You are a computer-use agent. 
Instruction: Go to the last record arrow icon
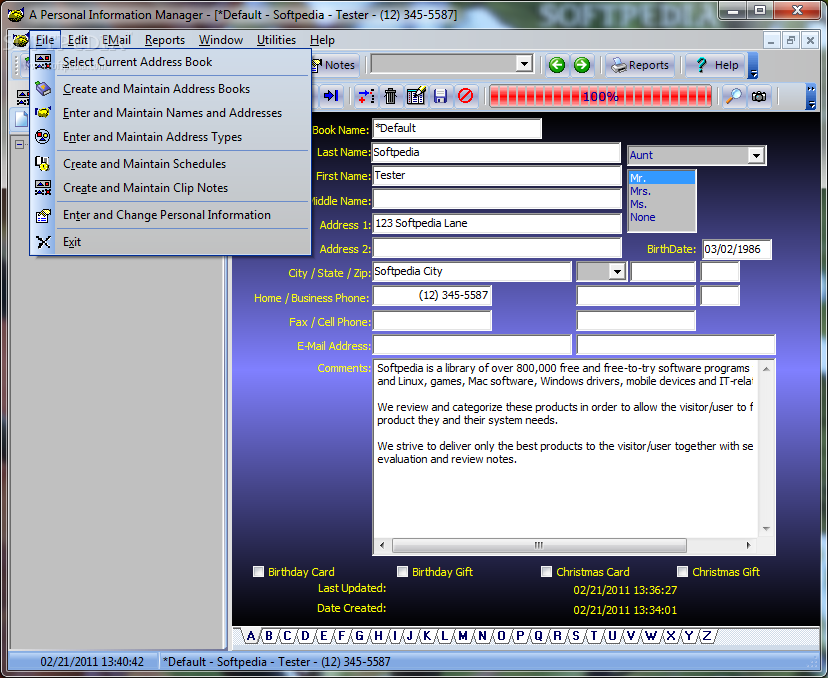[x=331, y=96]
